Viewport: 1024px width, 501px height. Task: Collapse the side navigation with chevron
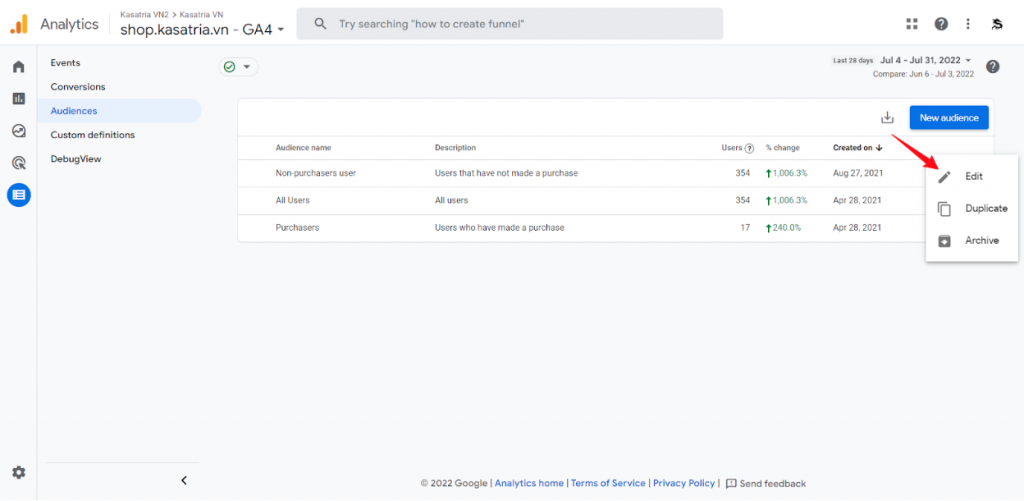click(184, 480)
